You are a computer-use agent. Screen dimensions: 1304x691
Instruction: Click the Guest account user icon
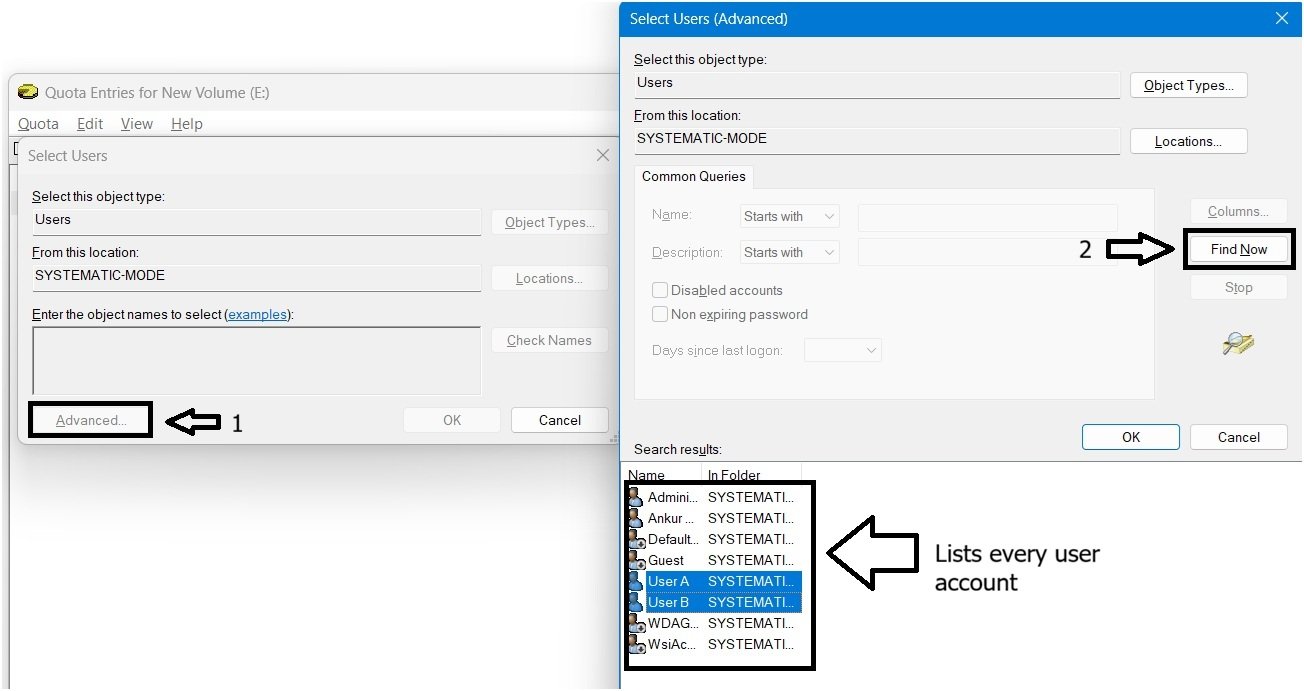point(635,560)
